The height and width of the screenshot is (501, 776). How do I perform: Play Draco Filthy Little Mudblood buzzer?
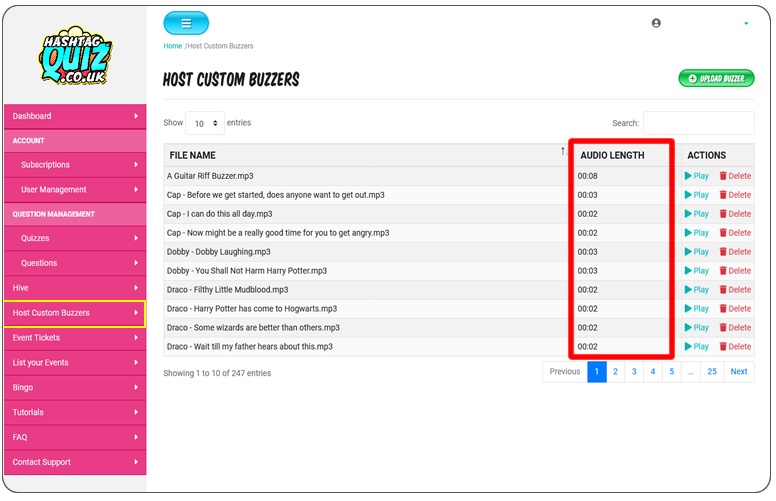[x=696, y=290]
